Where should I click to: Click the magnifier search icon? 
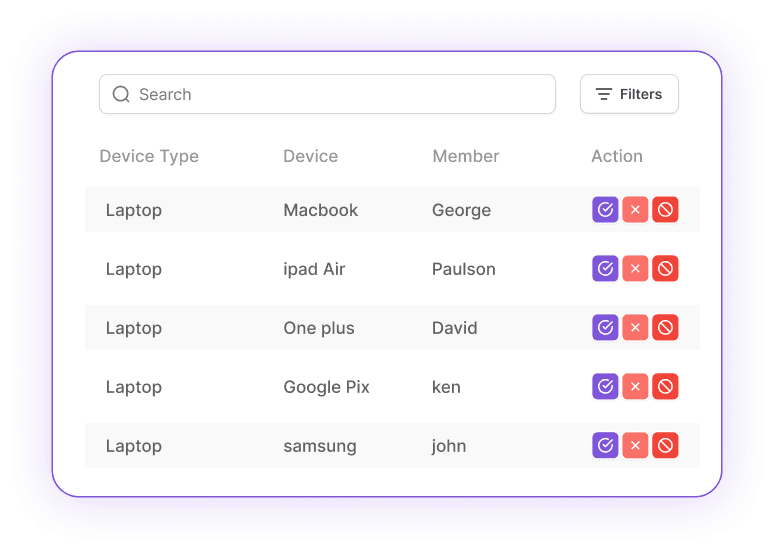tap(121, 95)
